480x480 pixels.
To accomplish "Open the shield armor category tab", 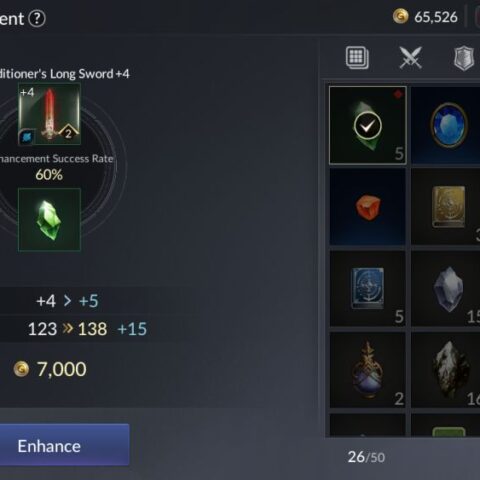I will (x=464, y=58).
